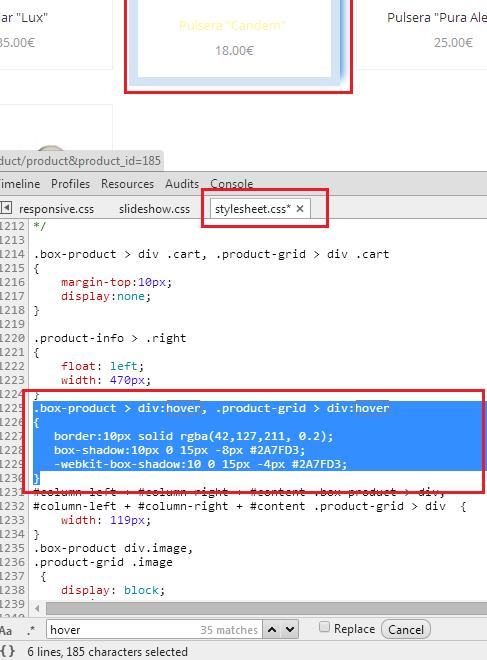The height and width of the screenshot is (660, 487).
Task: Toggle case sensitive Aa search option
Action: (x=6, y=631)
